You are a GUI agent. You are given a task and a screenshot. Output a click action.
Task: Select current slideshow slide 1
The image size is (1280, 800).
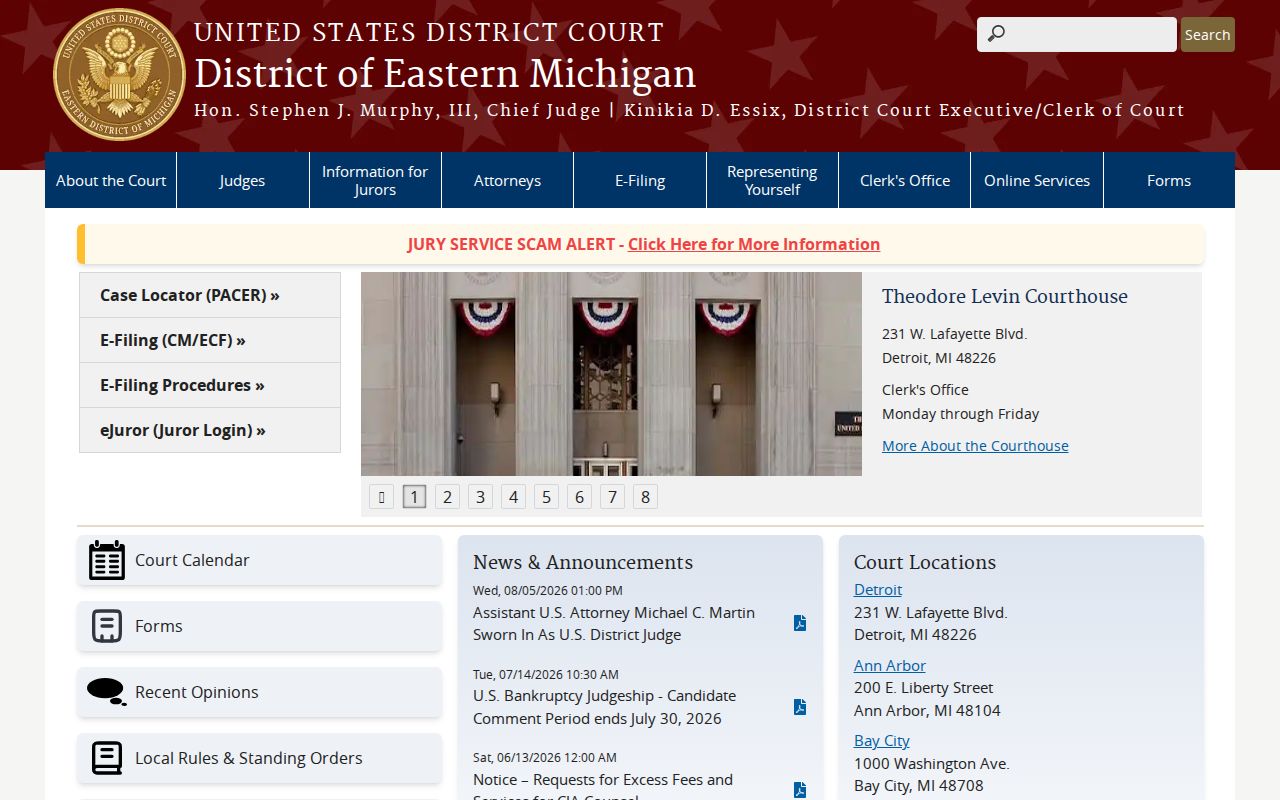tap(415, 497)
